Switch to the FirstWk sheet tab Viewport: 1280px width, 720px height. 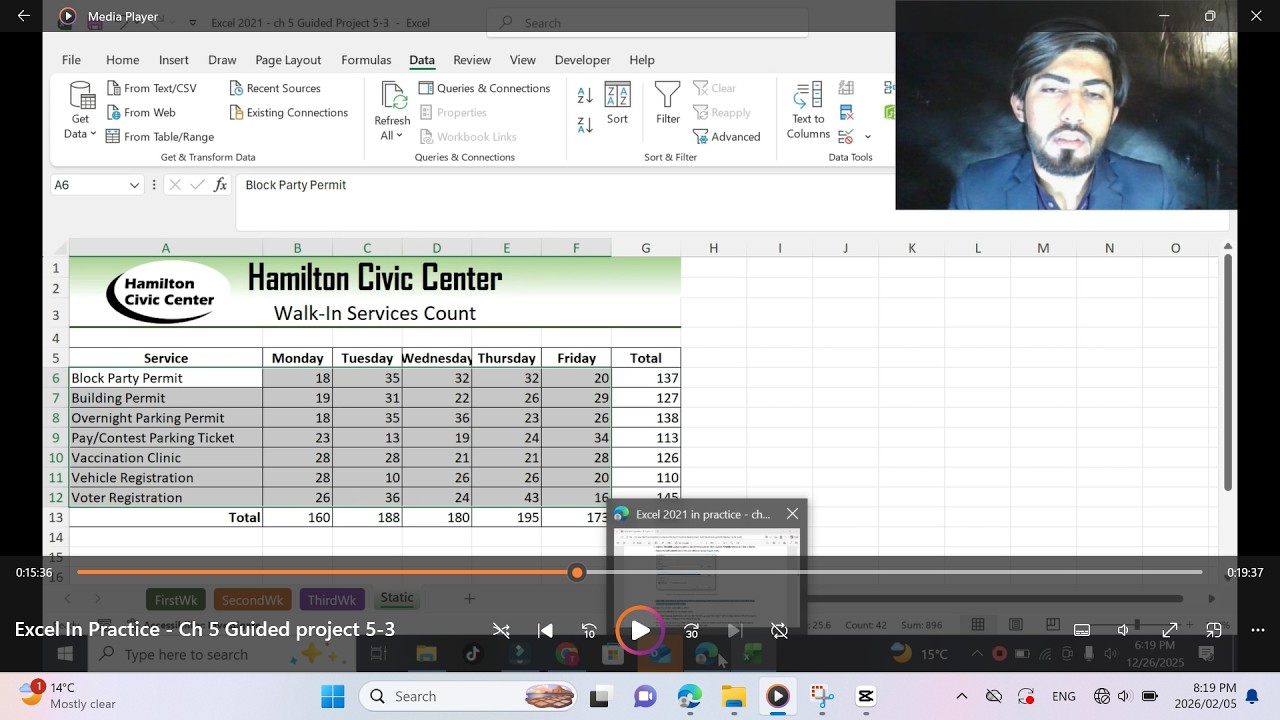pos(175,600)
